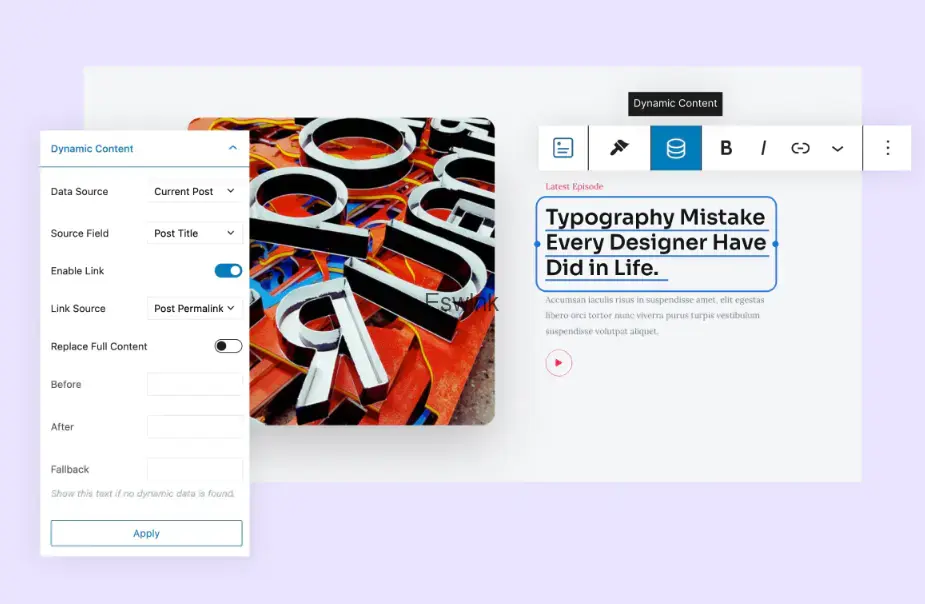Collapse the Dynamic Content panel
925x604 pixels.
[x=233, y=148]
